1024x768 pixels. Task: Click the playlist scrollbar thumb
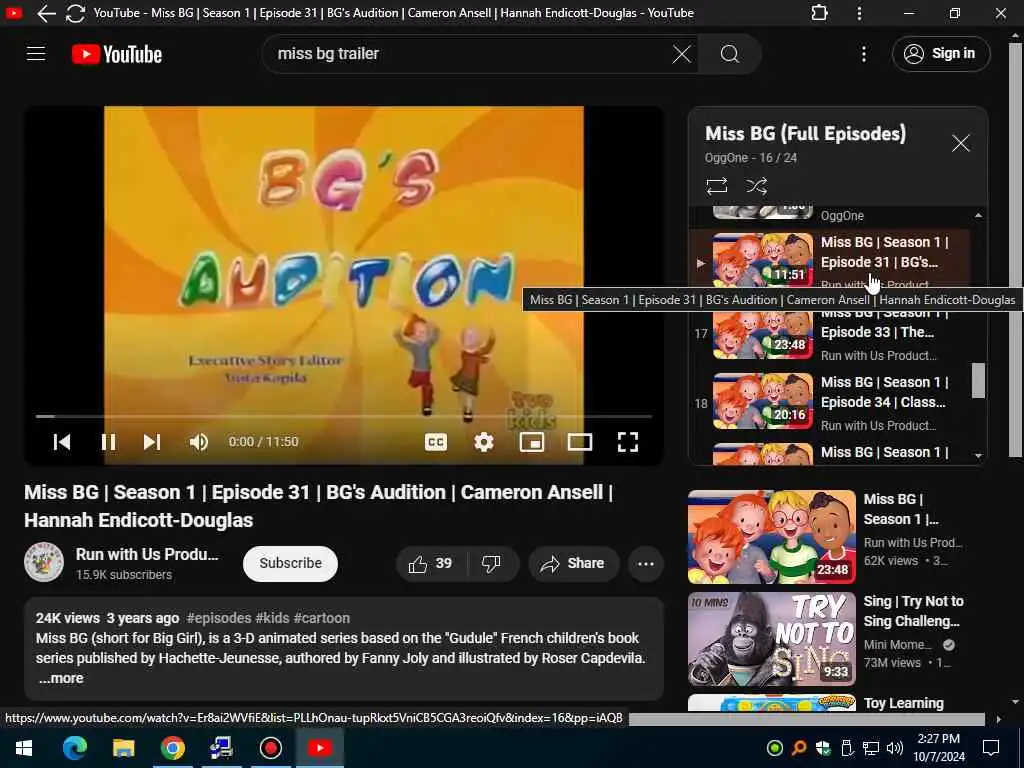[978, 380]
